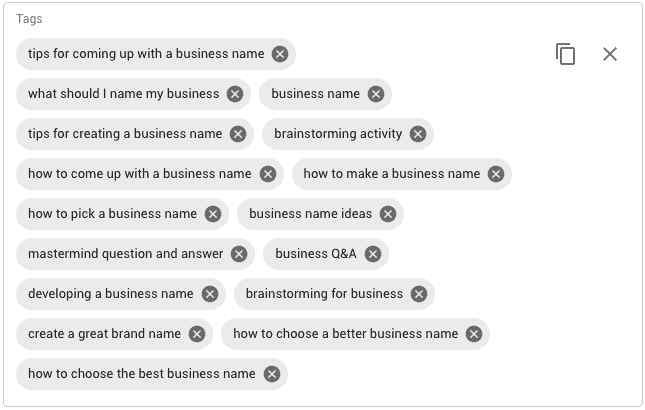Remove the 'what should I name my business' tag
Image resolution: width=645 pixels, height=410 pixels.
click(x=235, y=94)
